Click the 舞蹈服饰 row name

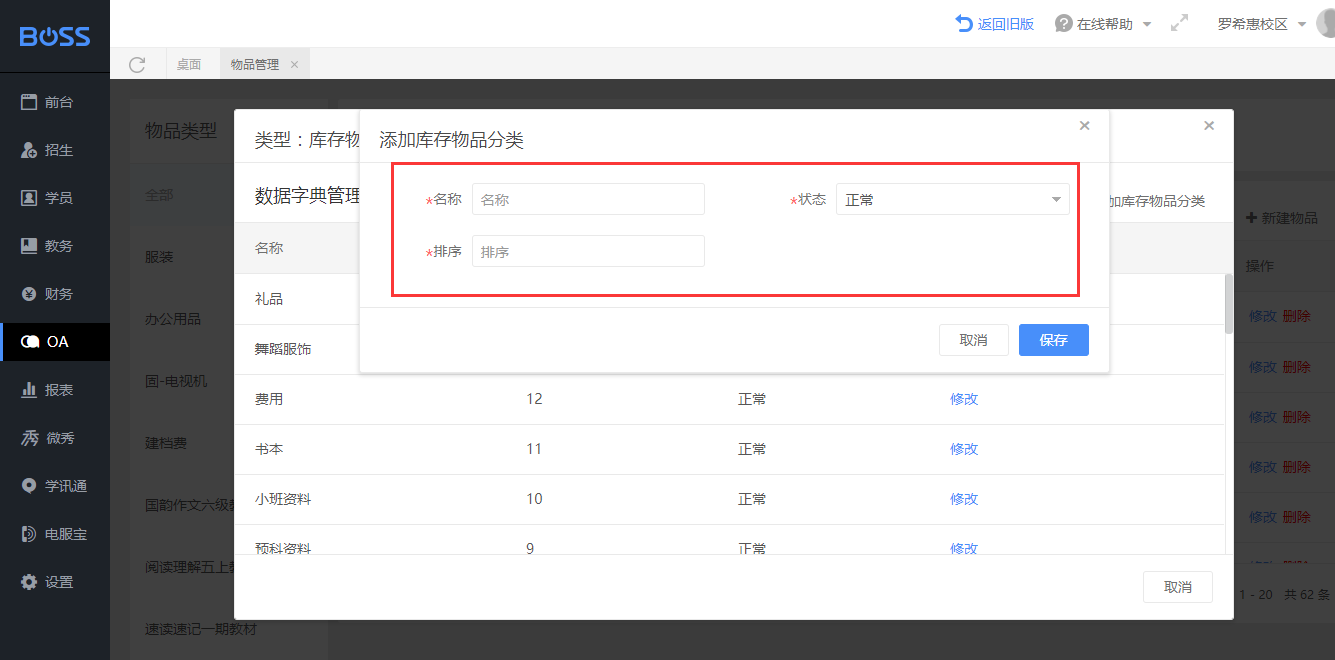pyautogui.click(x=283, y=349)
